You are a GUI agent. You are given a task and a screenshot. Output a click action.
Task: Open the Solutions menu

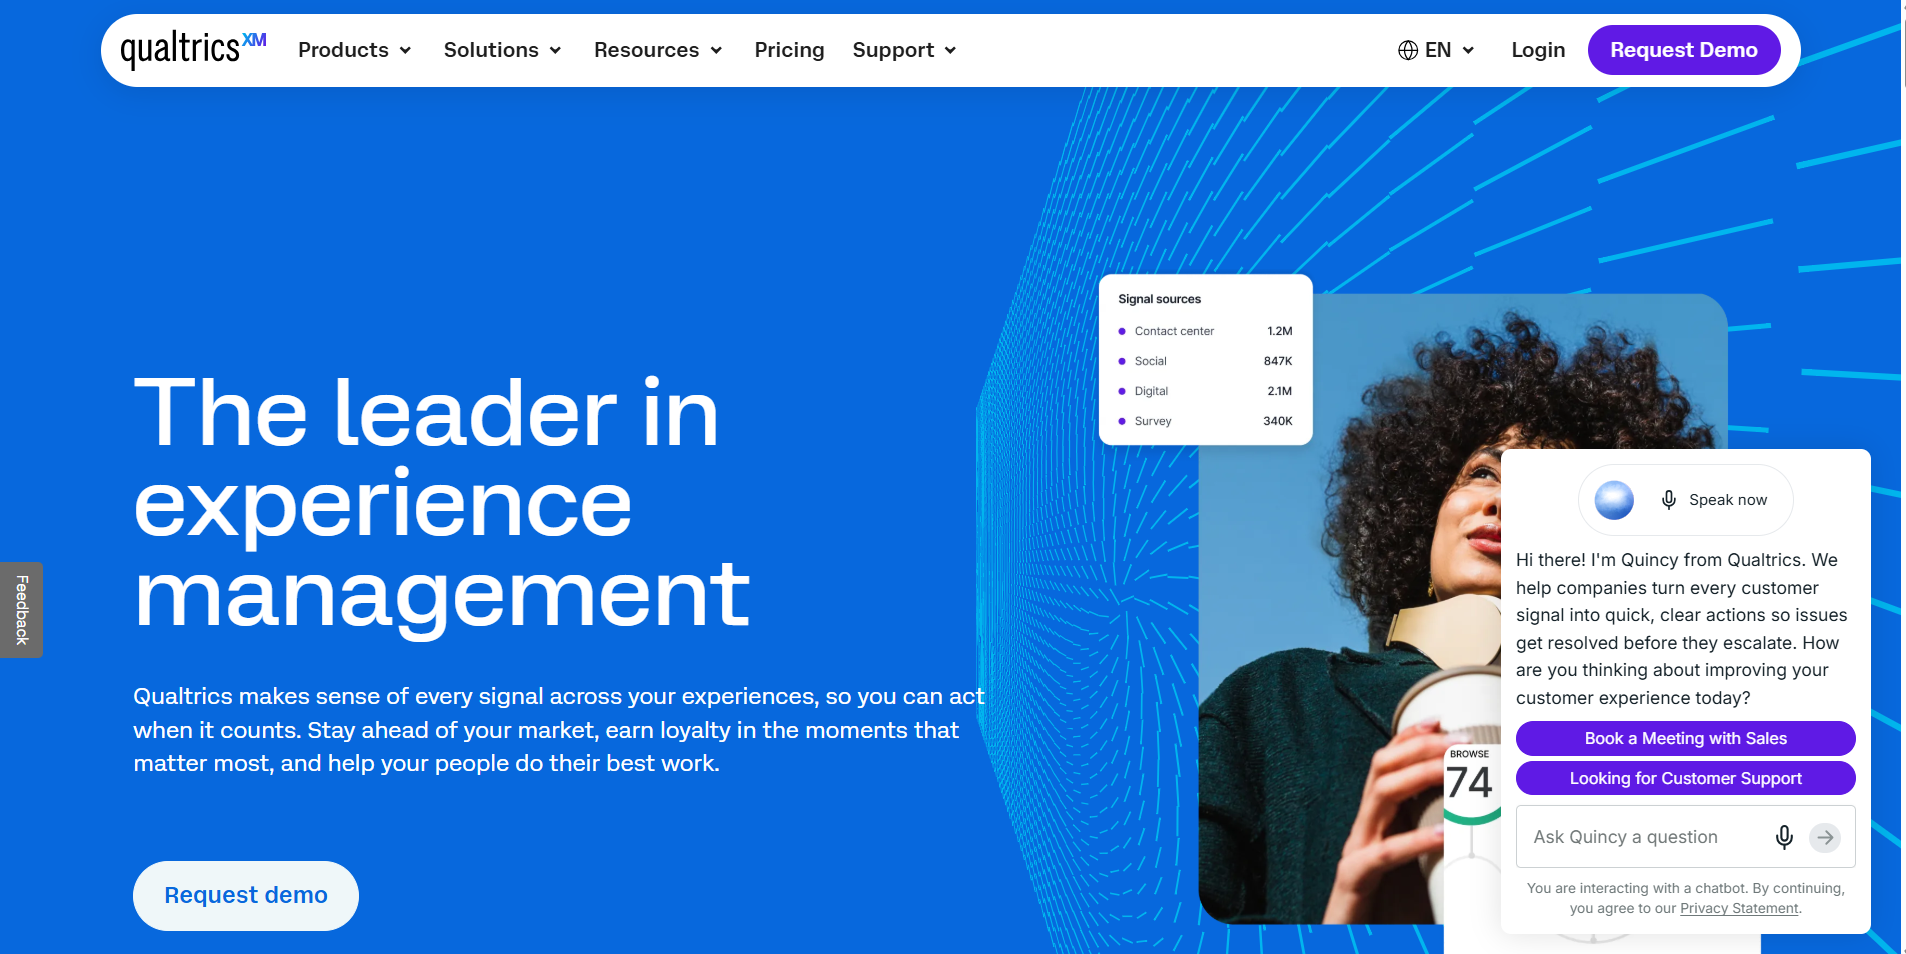503,50
